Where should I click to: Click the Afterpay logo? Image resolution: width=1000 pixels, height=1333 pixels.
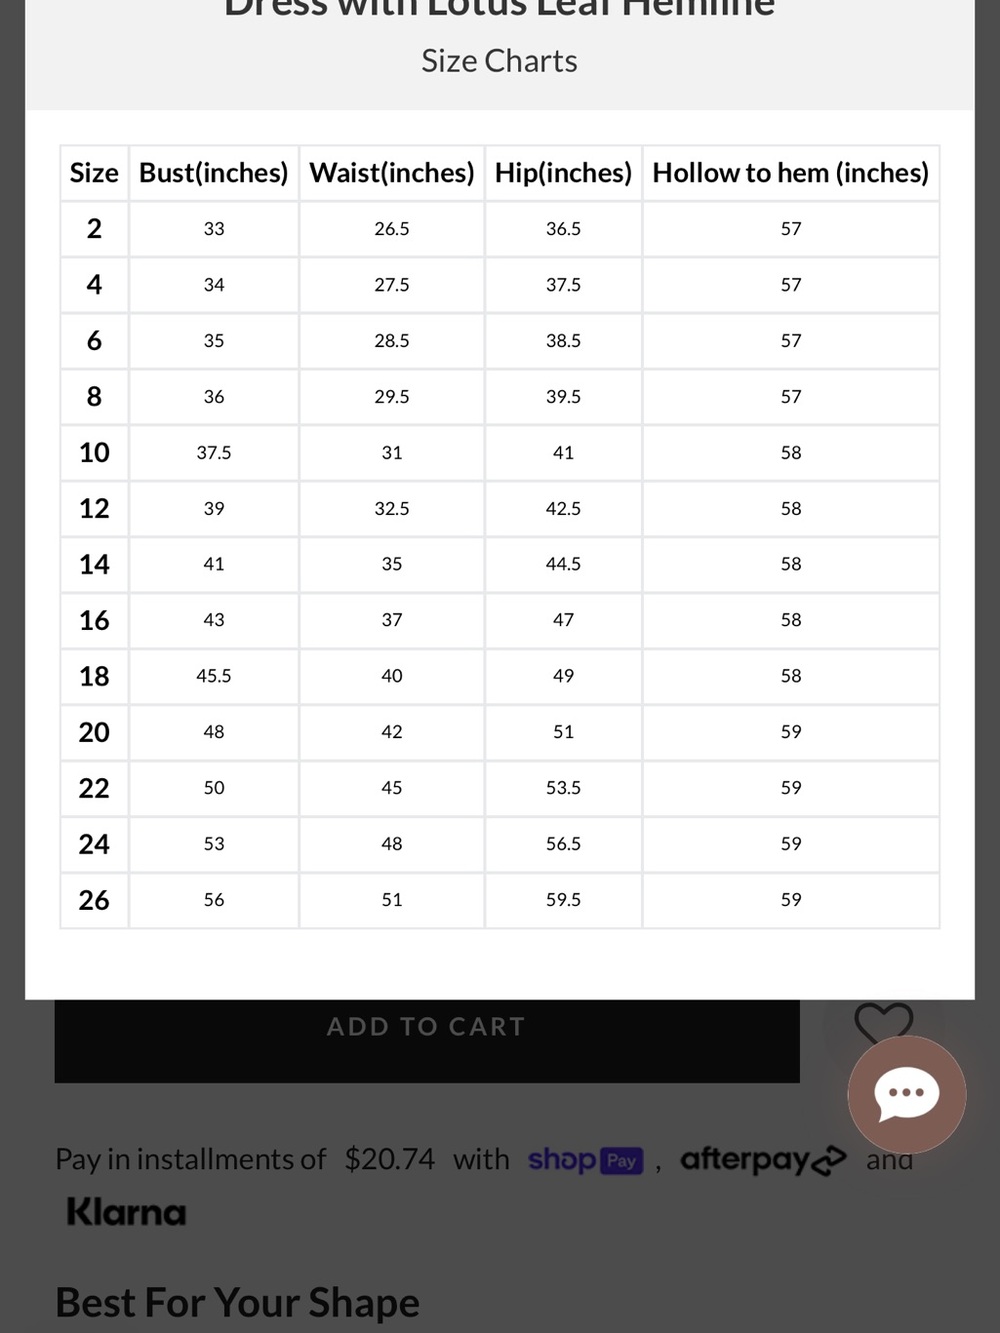click(x=763, y=1160)
